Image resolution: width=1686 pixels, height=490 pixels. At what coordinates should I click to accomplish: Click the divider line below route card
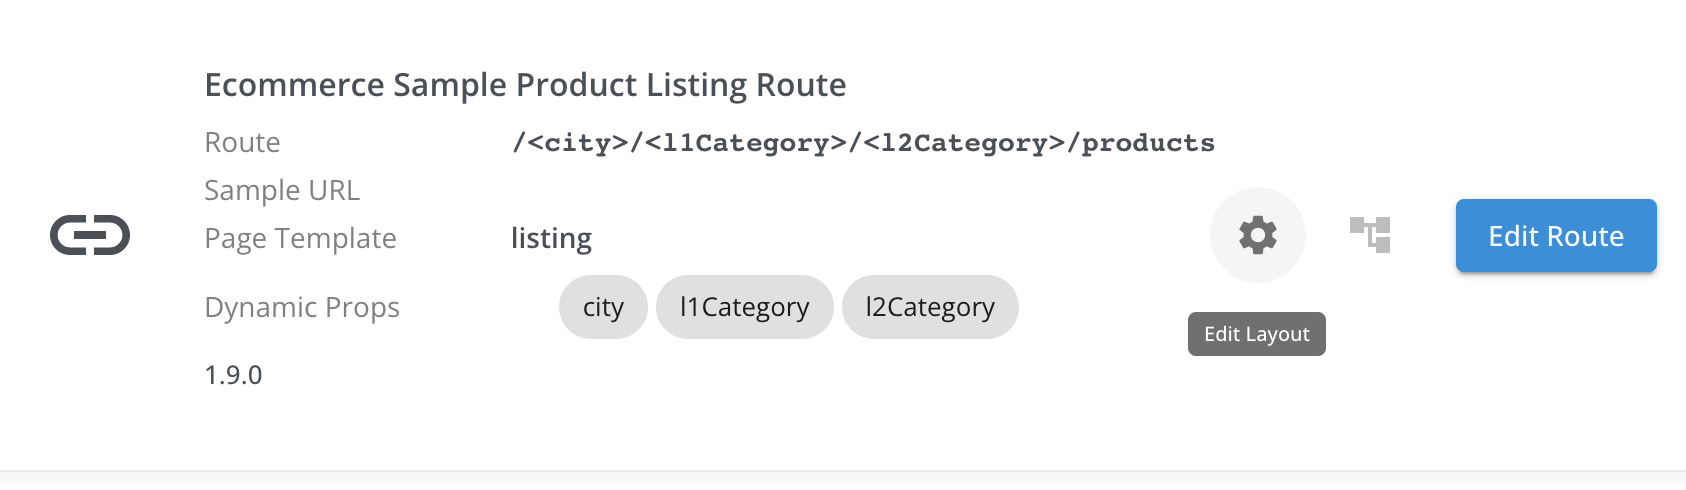pyautogui.click(x=843, y=470)
